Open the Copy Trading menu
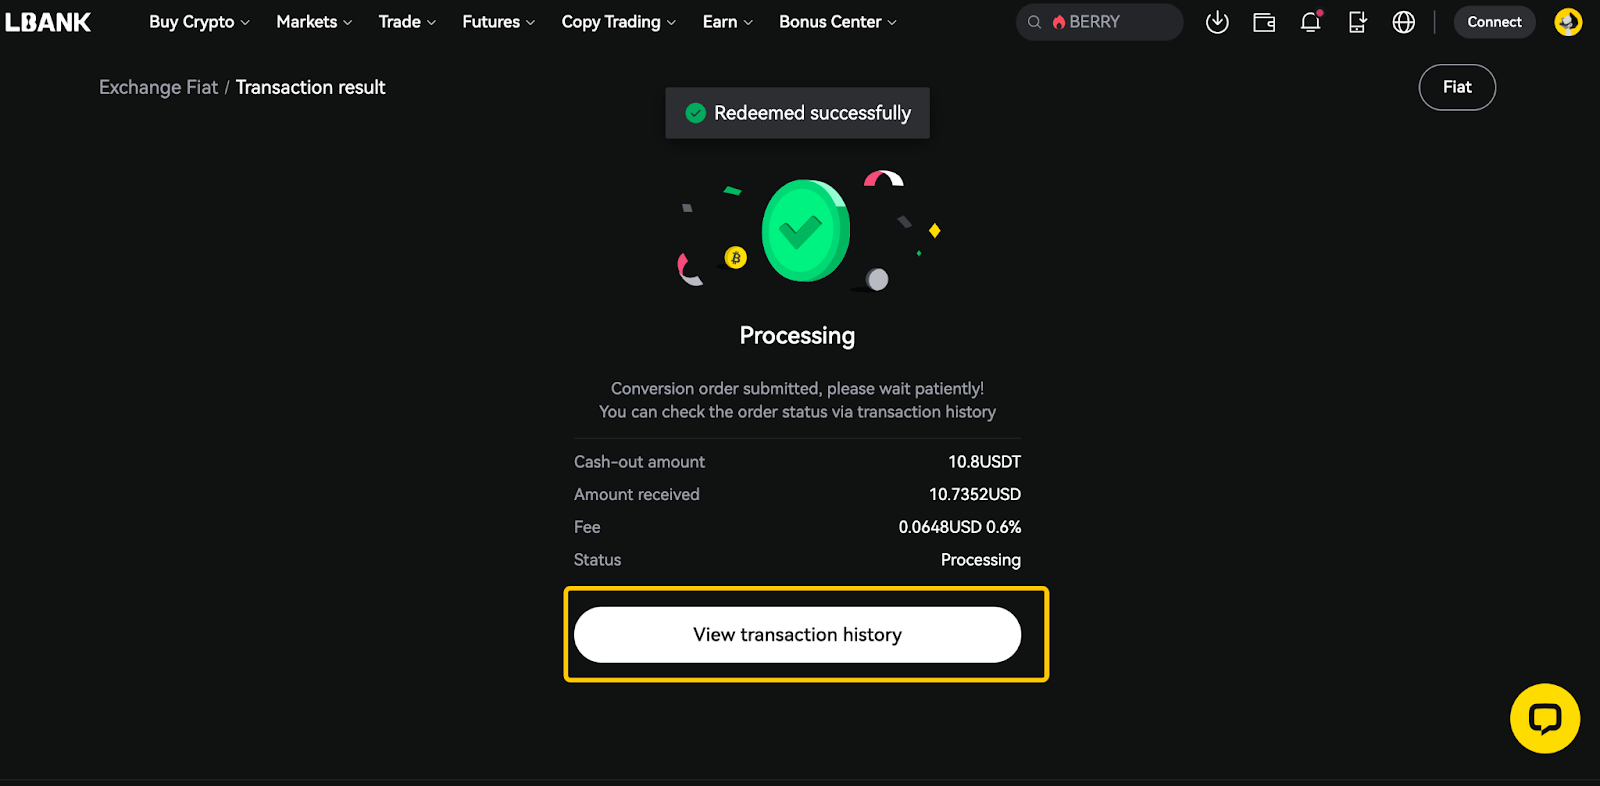The height and width of the screenshot is (786, 1600). (618, 22)
